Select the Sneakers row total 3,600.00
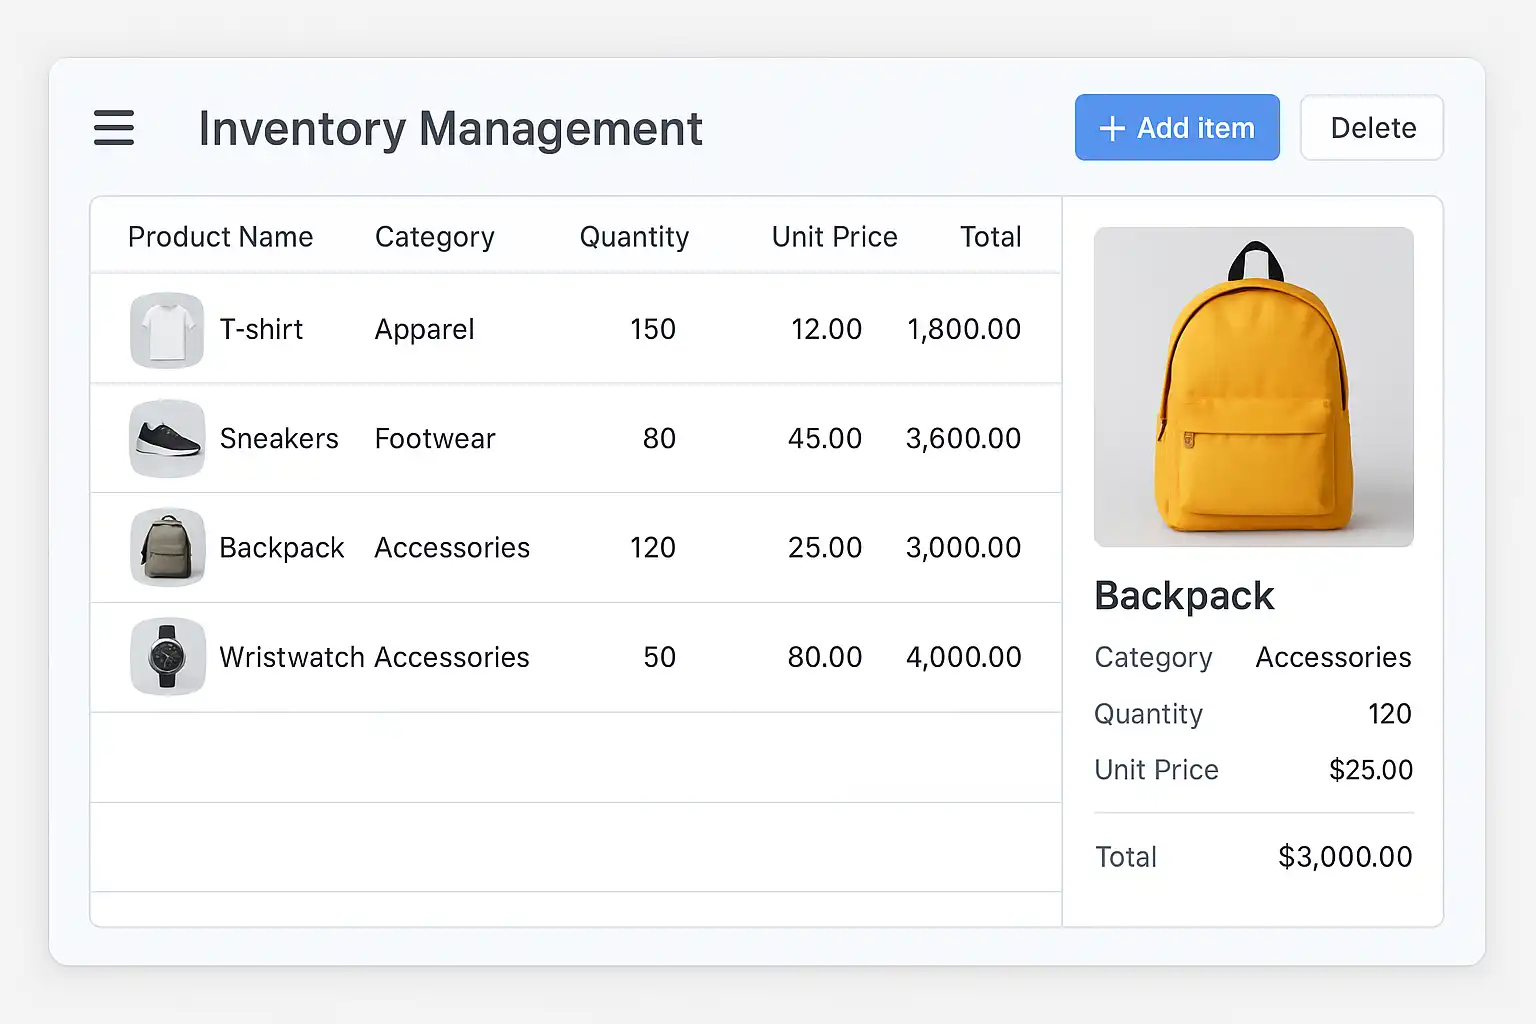This screenshot has height=1024, width=1536. pos(963,439)
